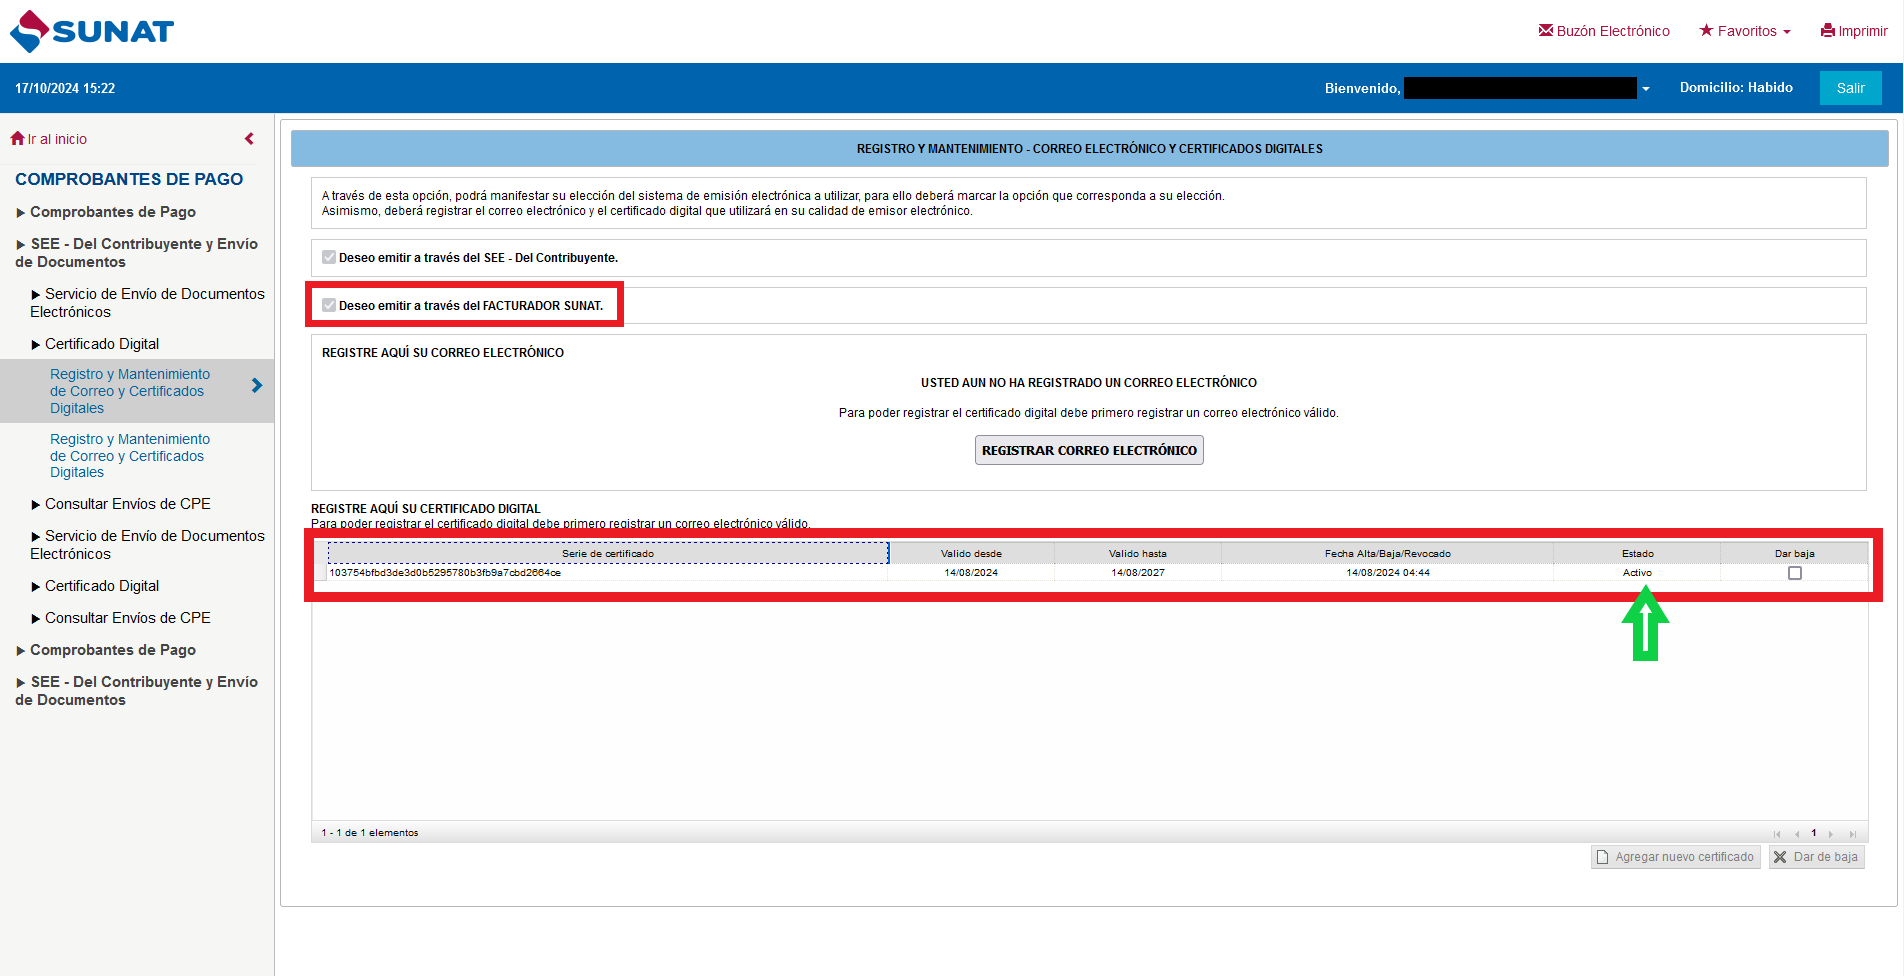
Task: Open the Bienvenido user dropdown arrow
Action: click(1645, 89)
